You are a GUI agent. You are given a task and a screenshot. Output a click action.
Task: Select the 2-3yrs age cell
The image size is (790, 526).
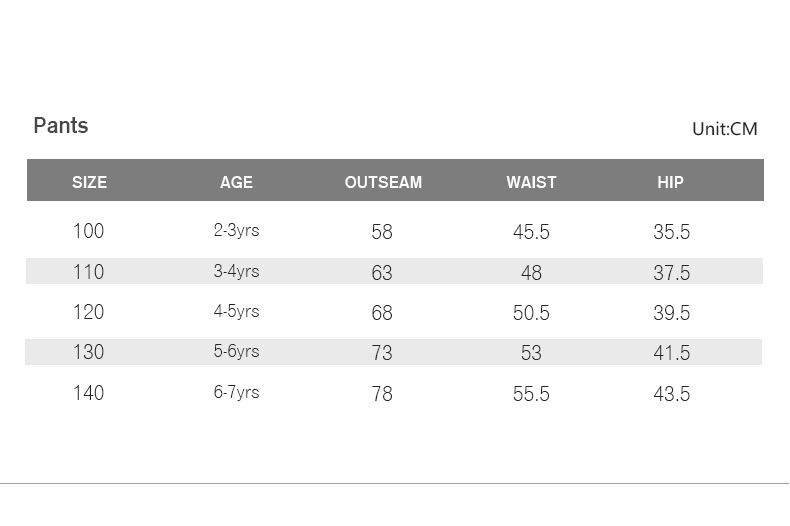tap(236, 231)
